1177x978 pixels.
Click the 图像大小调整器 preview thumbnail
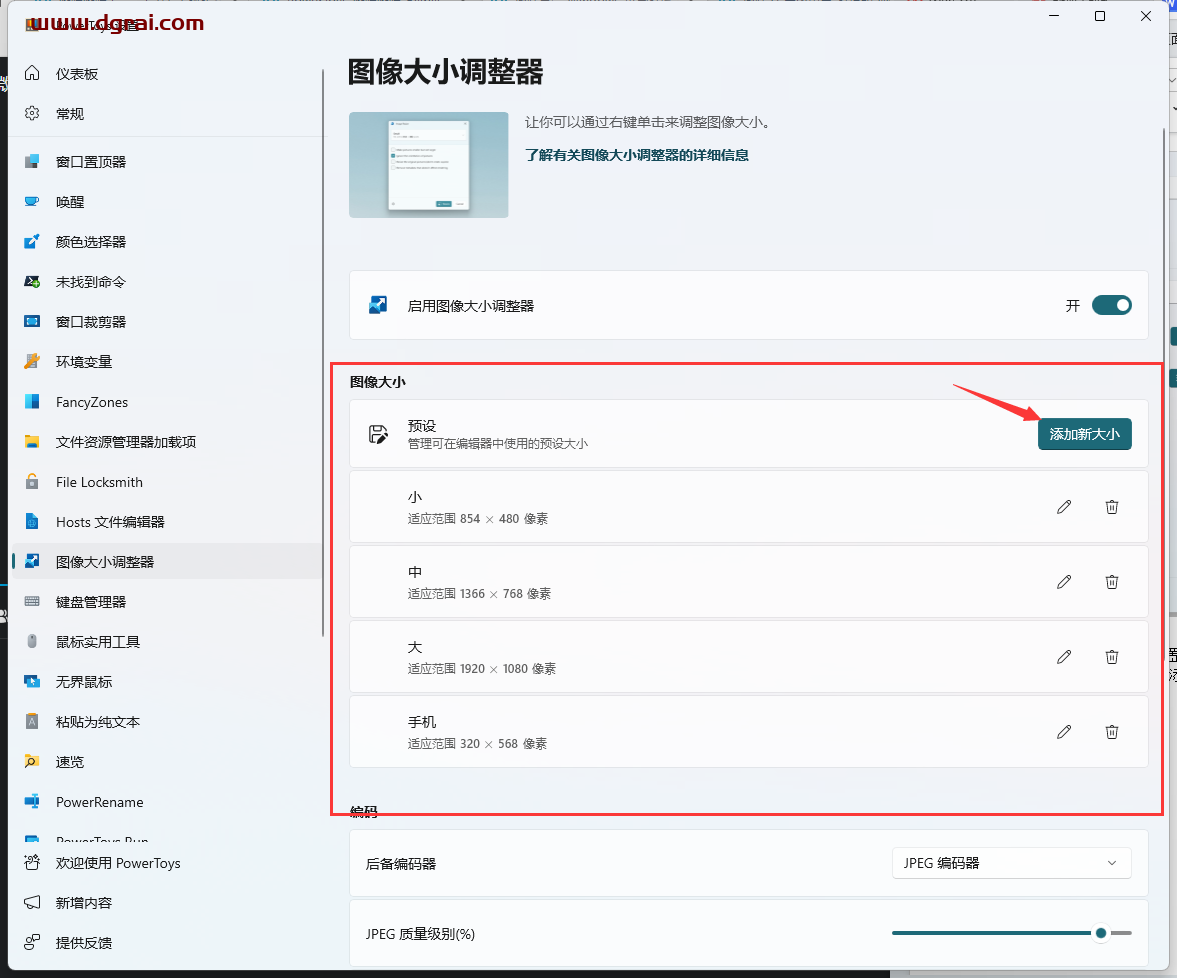429,165
